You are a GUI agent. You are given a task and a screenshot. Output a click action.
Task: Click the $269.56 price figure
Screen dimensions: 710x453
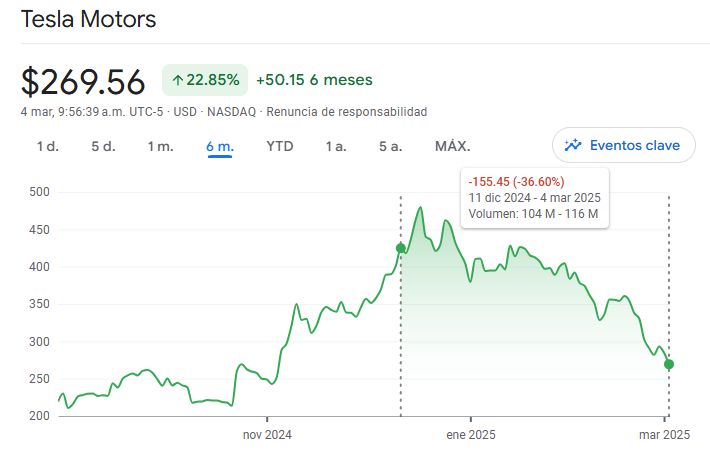83,82
